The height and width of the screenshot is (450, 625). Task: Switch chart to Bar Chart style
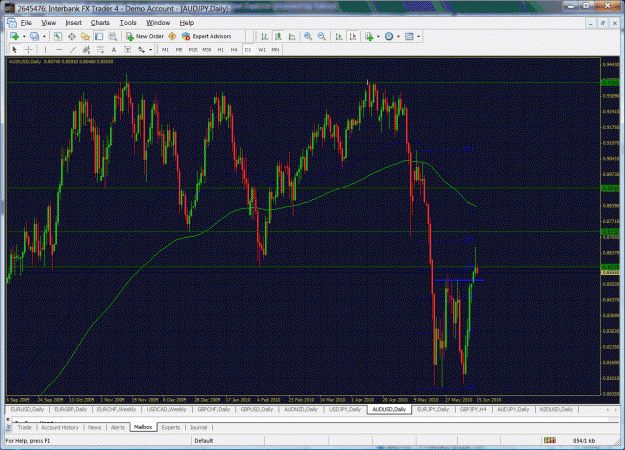coord(264,36)
